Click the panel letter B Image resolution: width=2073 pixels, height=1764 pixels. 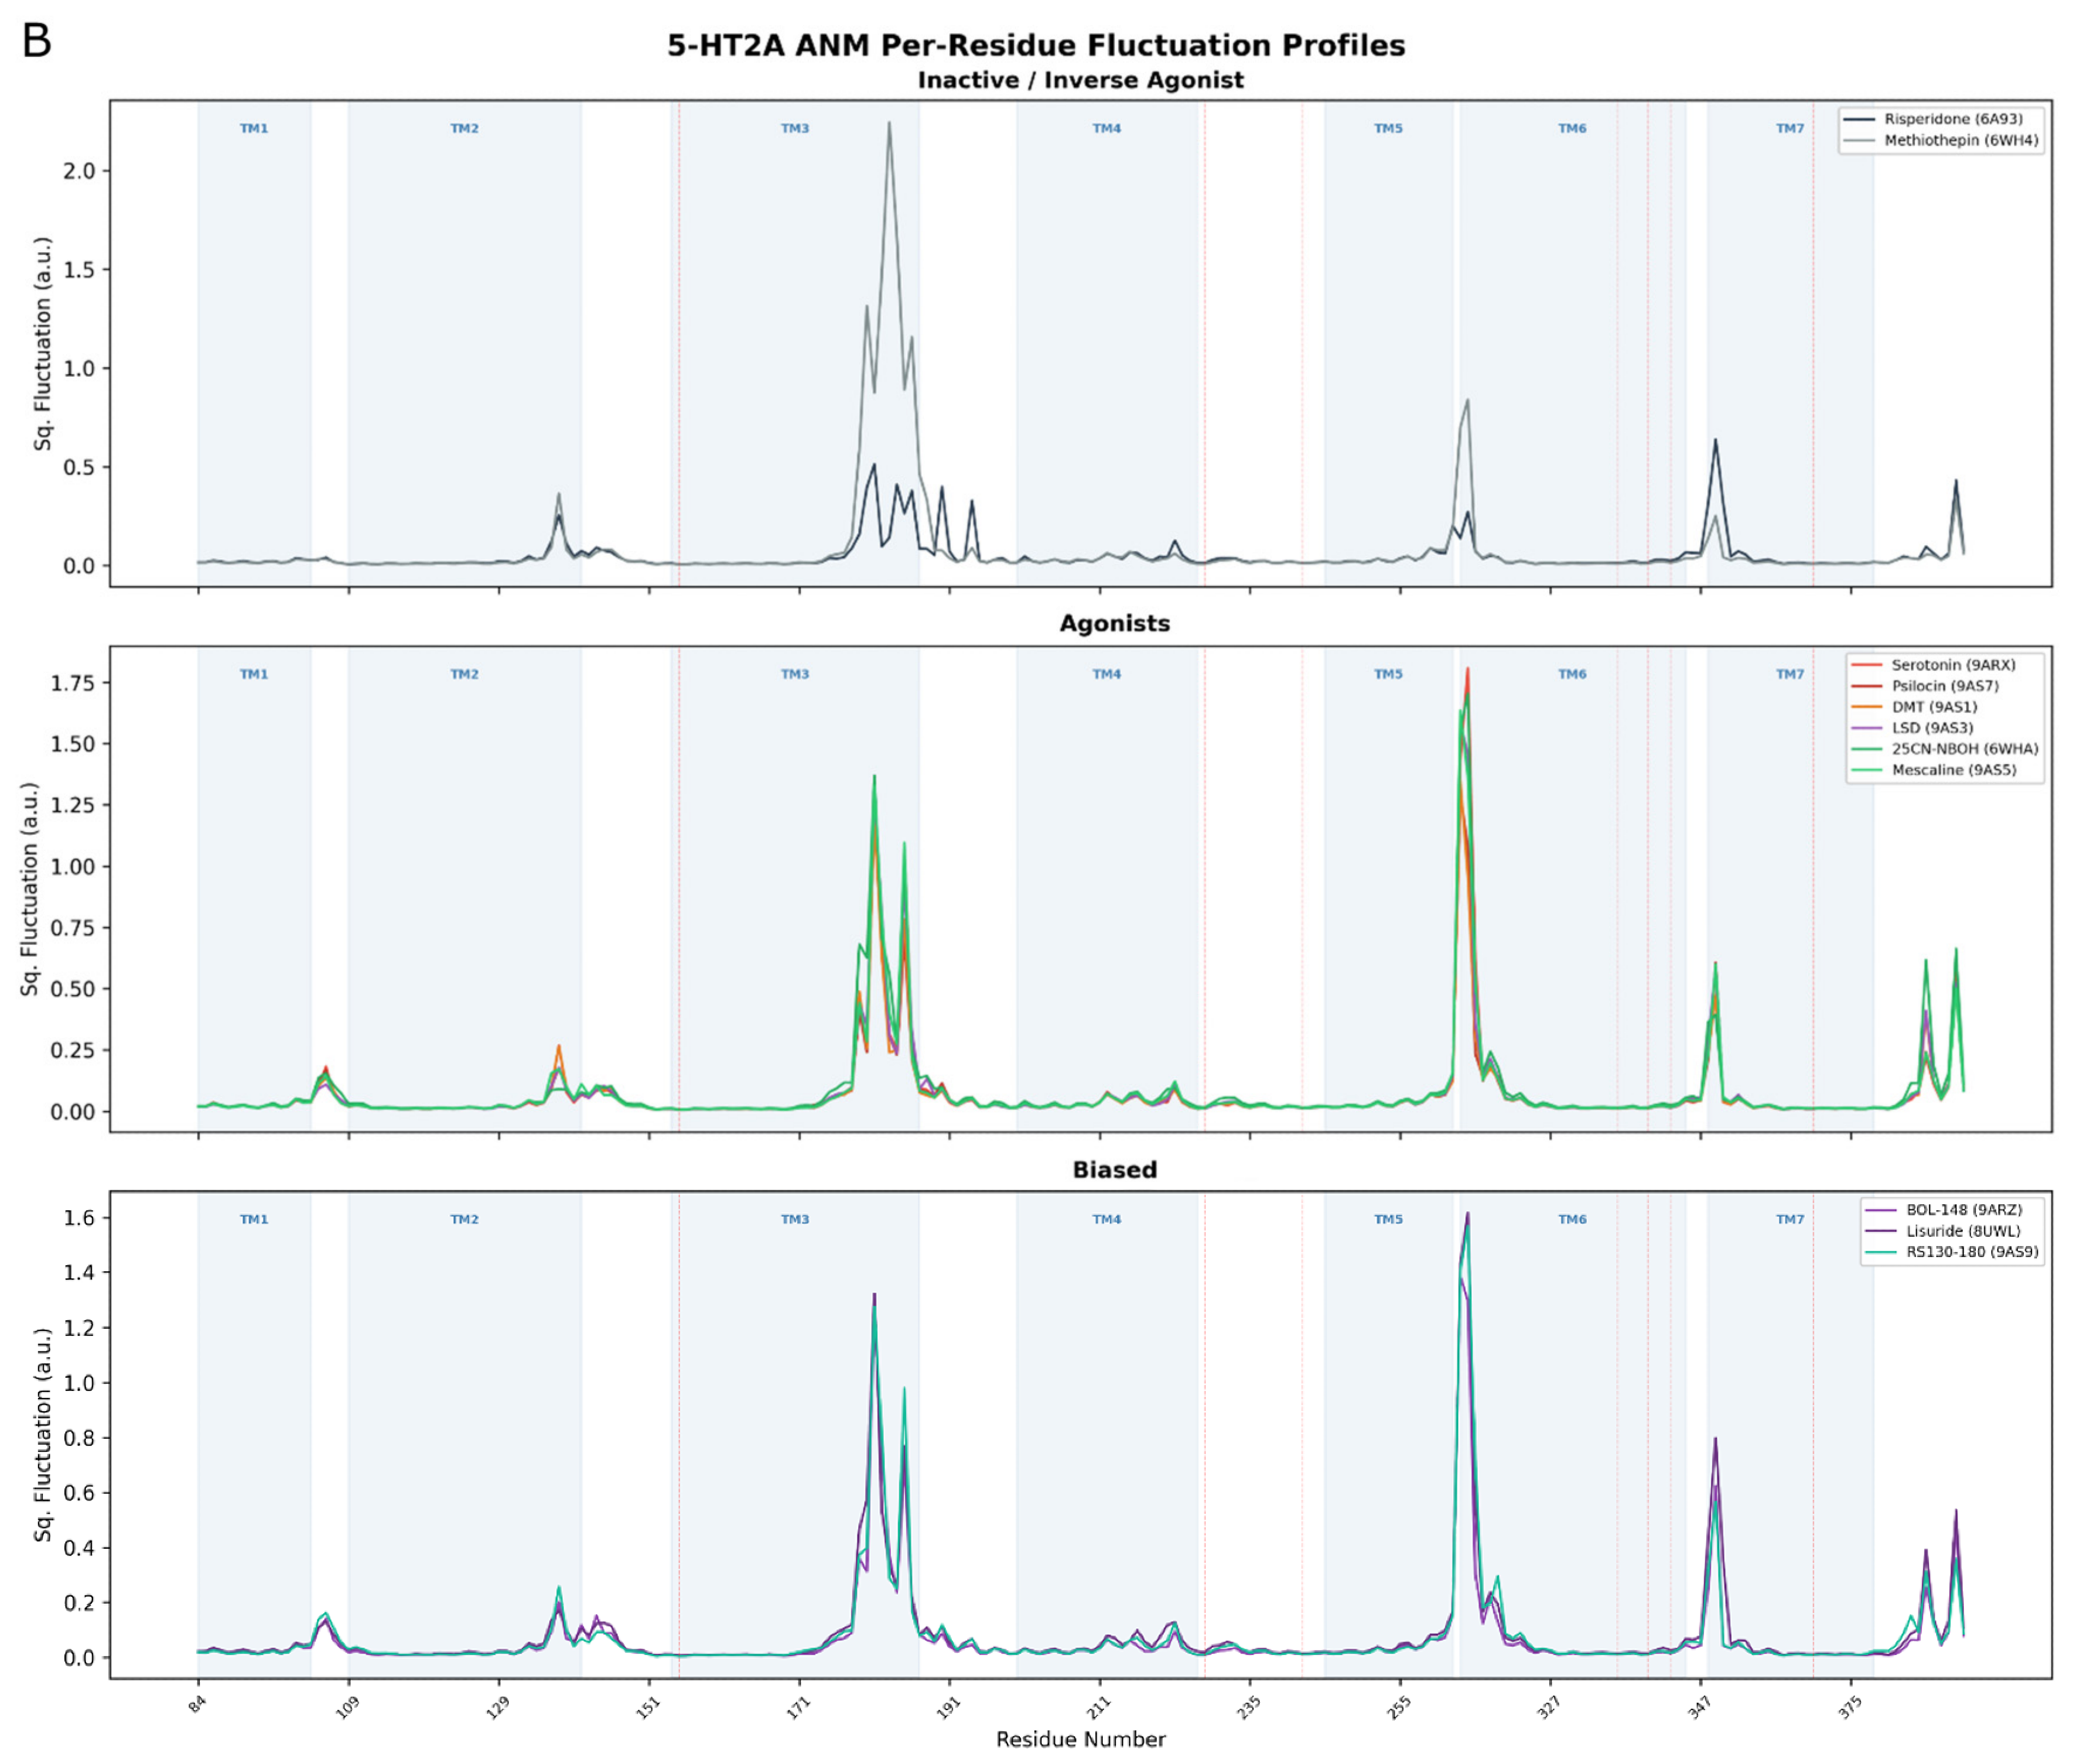click(37, 41)
